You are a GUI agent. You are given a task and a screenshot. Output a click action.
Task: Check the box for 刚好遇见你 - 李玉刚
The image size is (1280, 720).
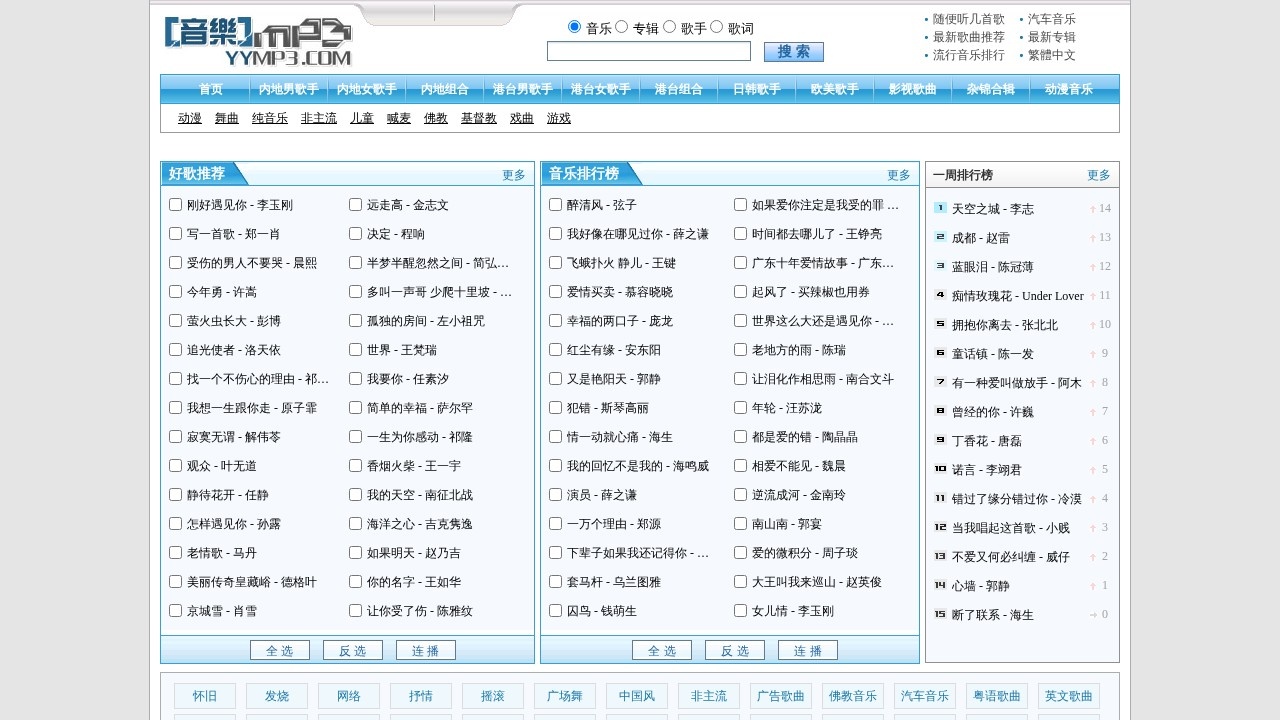click(175, 205)
